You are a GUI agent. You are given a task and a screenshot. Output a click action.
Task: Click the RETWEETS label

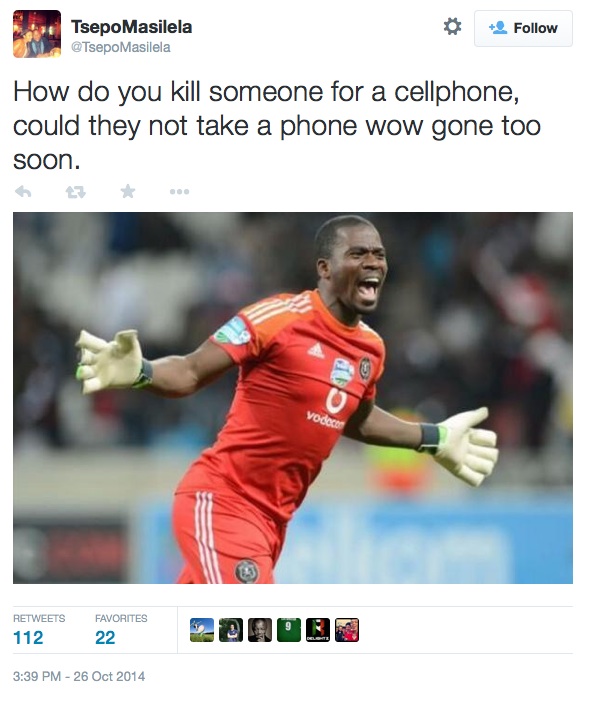[39, 618]
